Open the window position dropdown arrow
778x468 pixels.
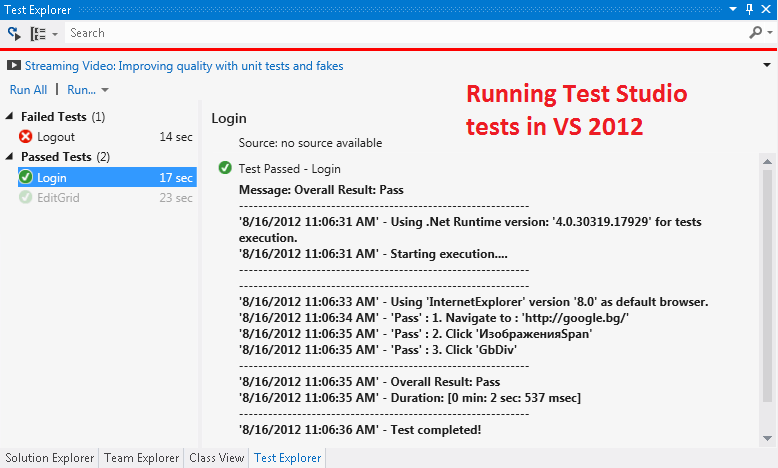click(x=733, y=9)
